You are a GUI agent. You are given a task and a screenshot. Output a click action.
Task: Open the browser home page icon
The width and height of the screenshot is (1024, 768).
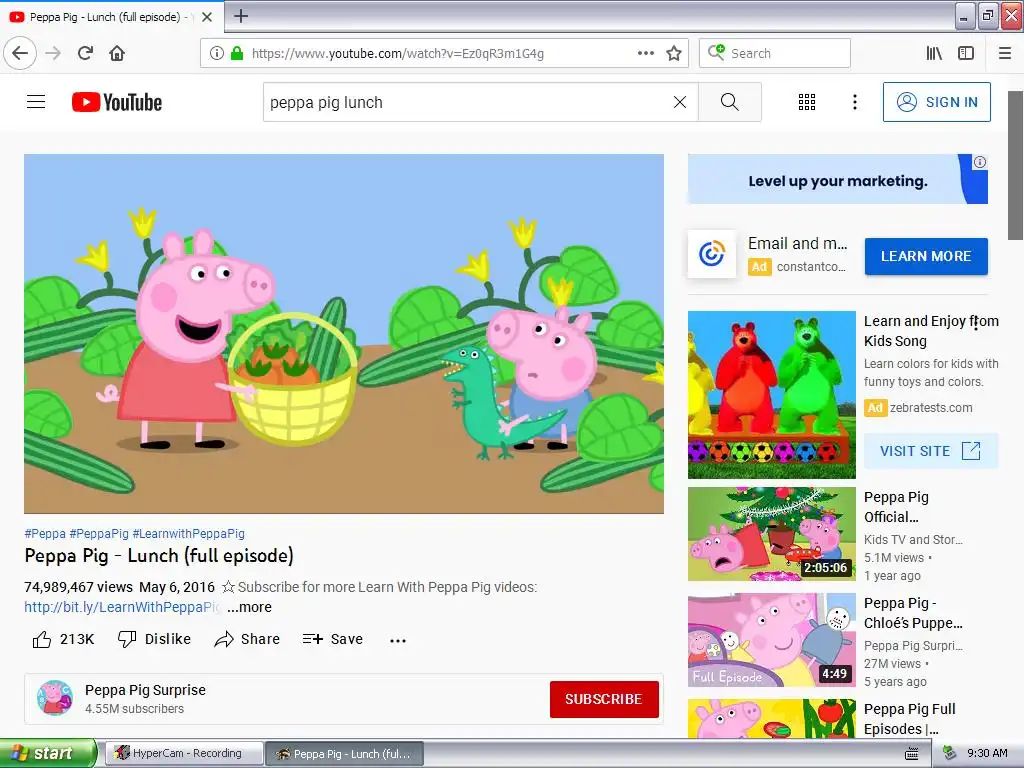(117, 53)
